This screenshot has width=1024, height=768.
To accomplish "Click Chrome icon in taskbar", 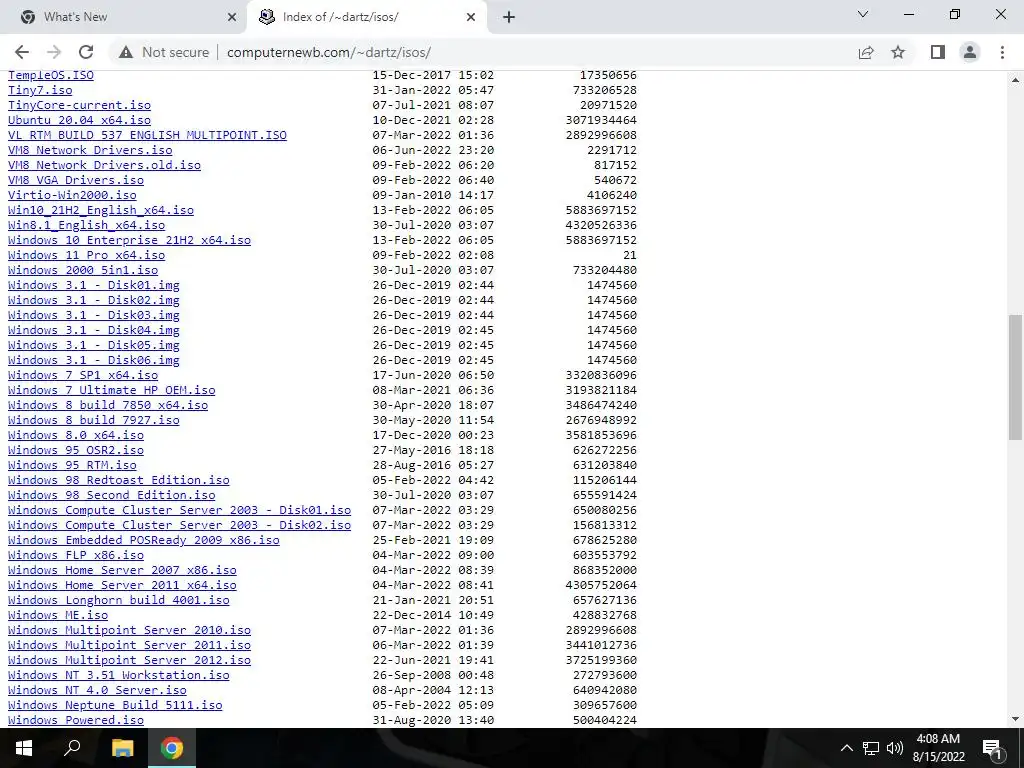I will (x=172, y=748).
